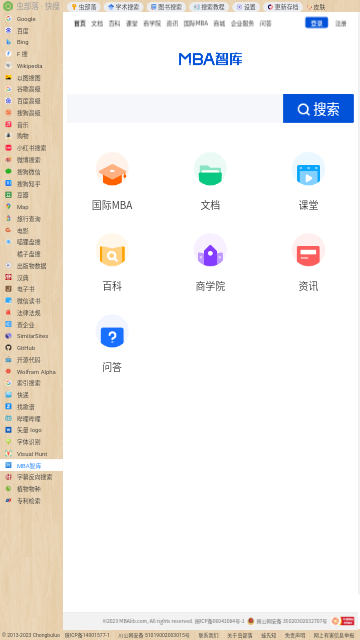Open the 课堂 video player icon
This screenshot has width=360, height=640.
[x=308, y=169]
